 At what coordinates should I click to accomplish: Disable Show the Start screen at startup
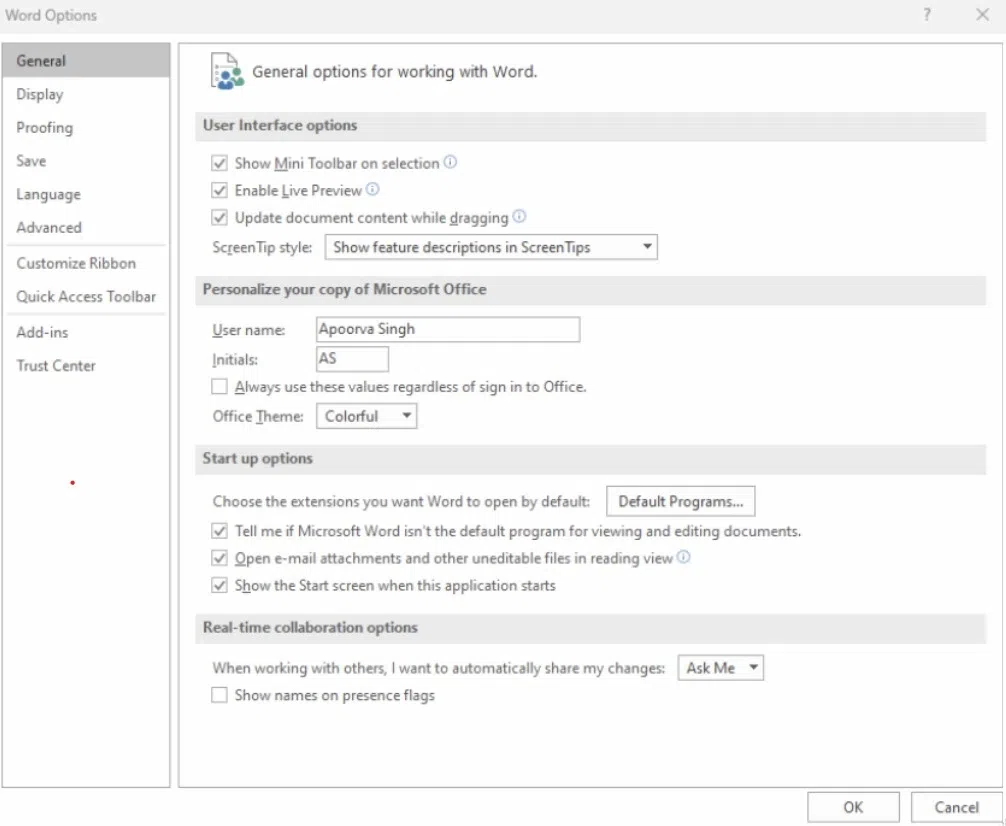pyautogui.click(x=219, y=585)
